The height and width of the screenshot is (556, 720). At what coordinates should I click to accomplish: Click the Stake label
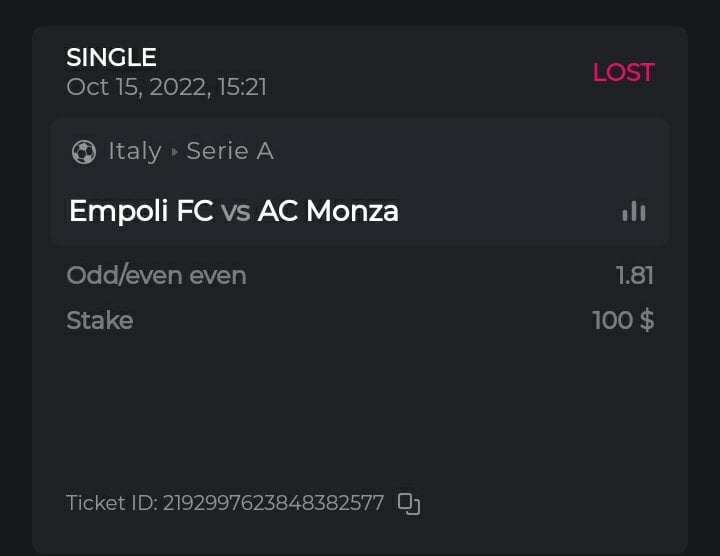coord(99,320)
